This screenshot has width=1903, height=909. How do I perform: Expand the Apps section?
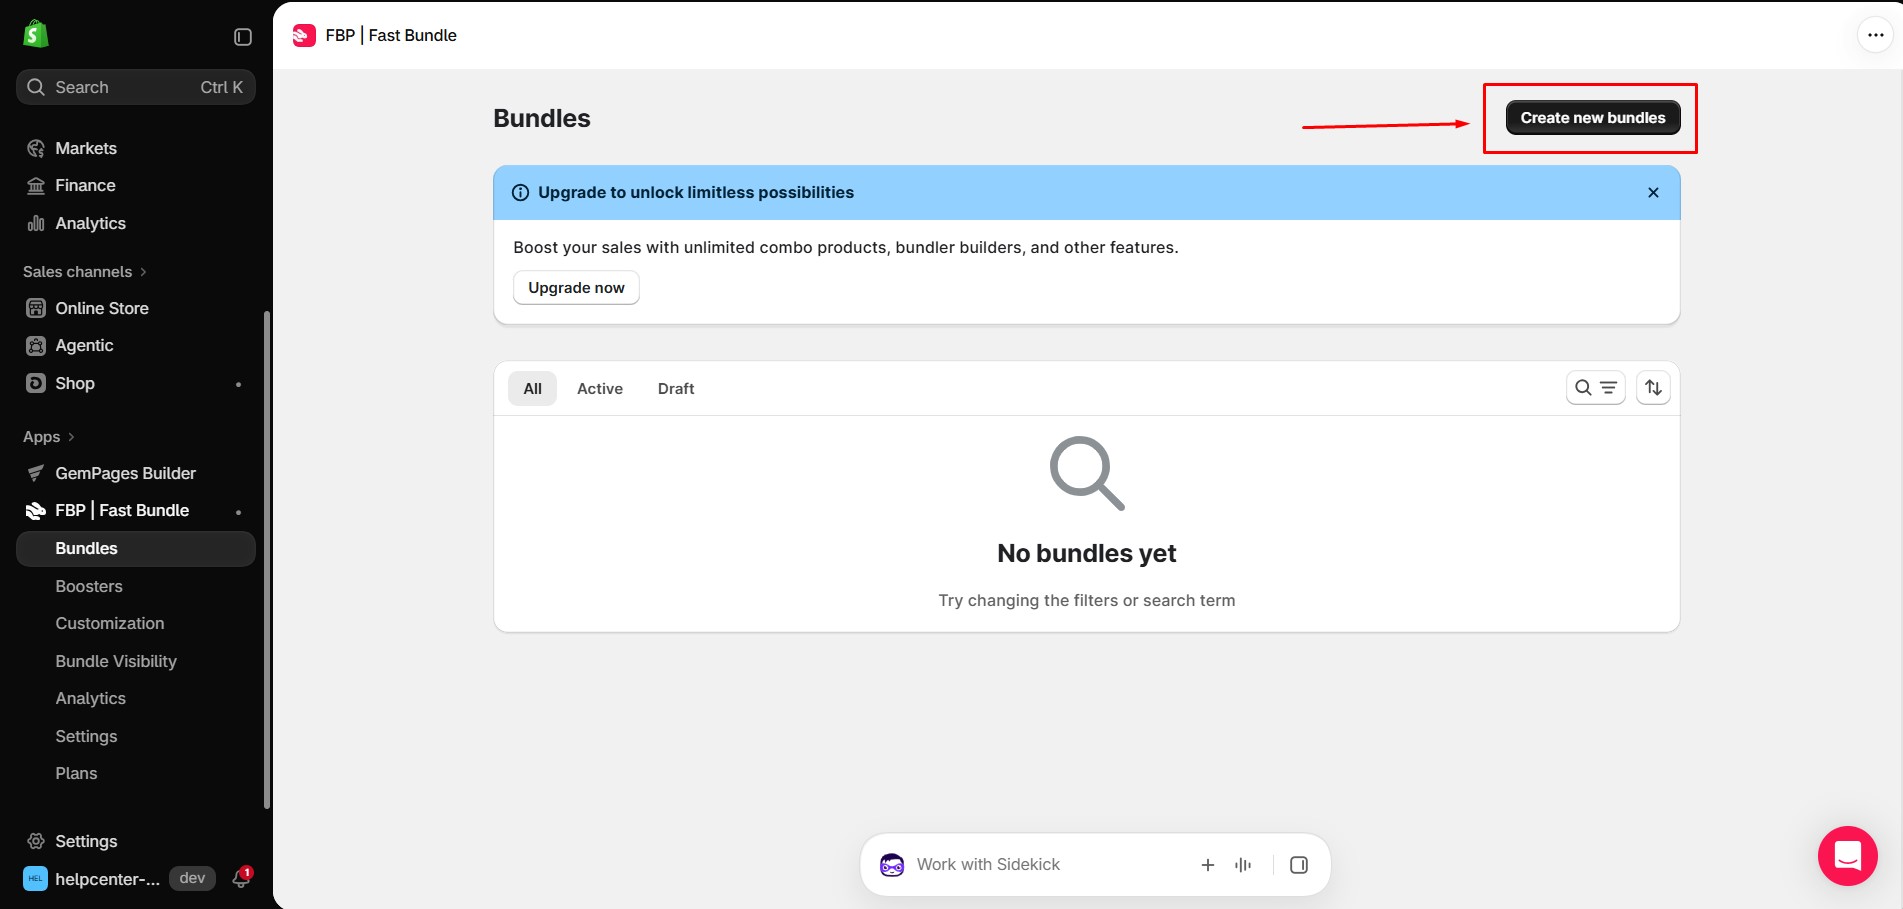coord(48,437)
